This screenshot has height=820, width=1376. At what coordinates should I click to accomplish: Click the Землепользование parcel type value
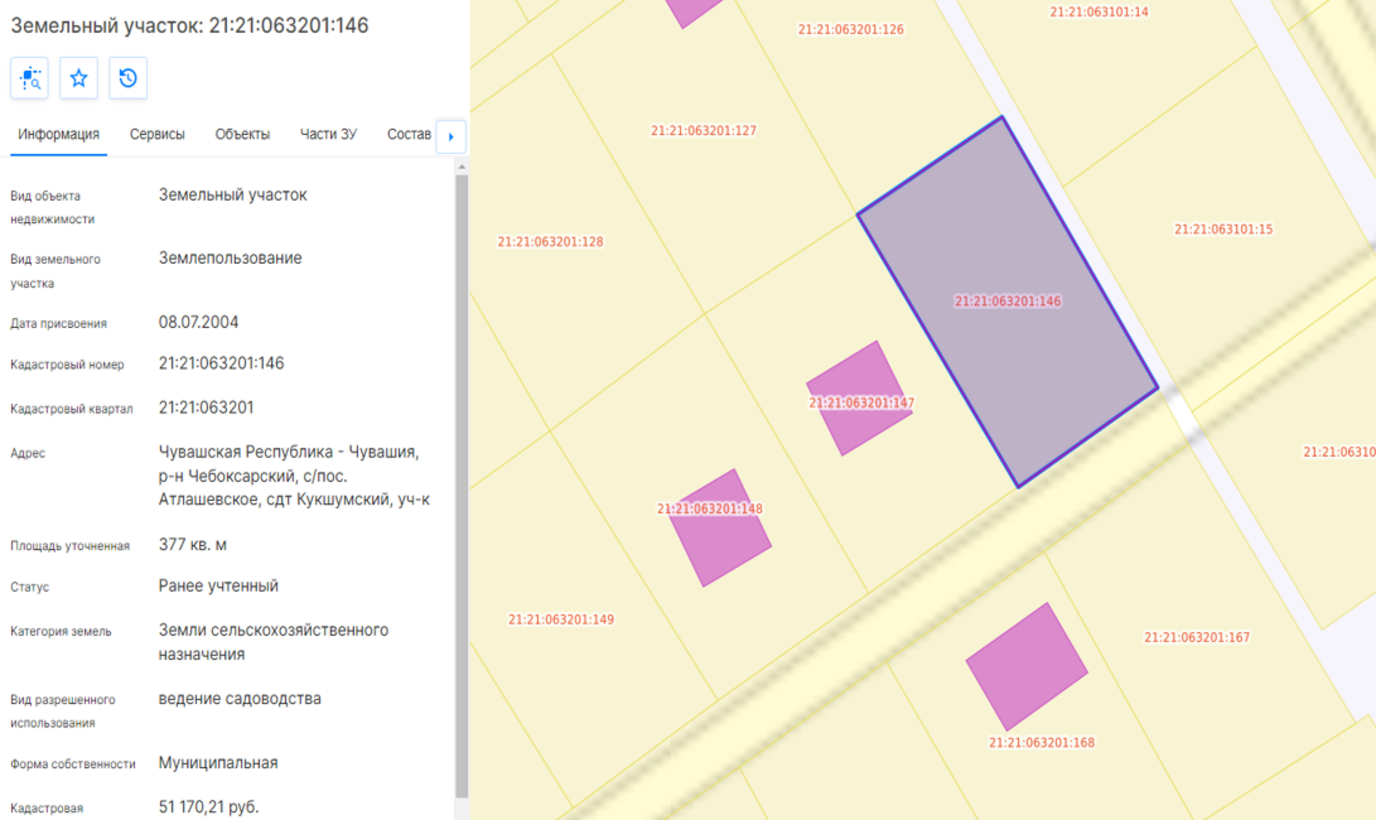pyautogui.click(x=230, y=258)
